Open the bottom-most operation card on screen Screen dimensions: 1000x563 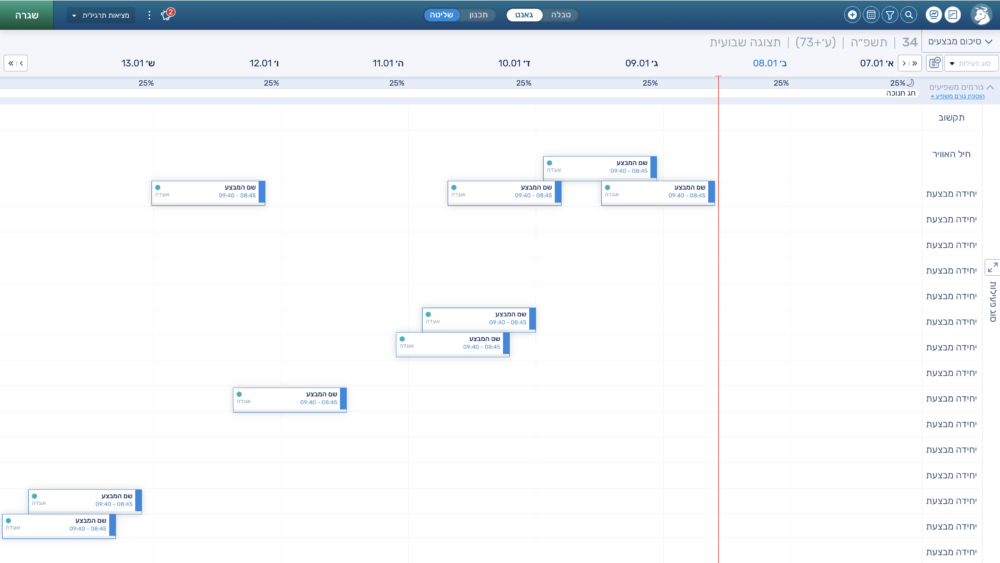coord(59,526)
